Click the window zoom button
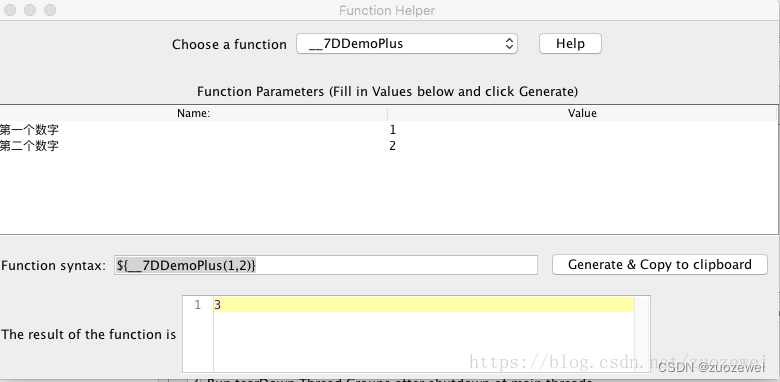Screen dimensions: 780x382 click(x=50, y=10)
